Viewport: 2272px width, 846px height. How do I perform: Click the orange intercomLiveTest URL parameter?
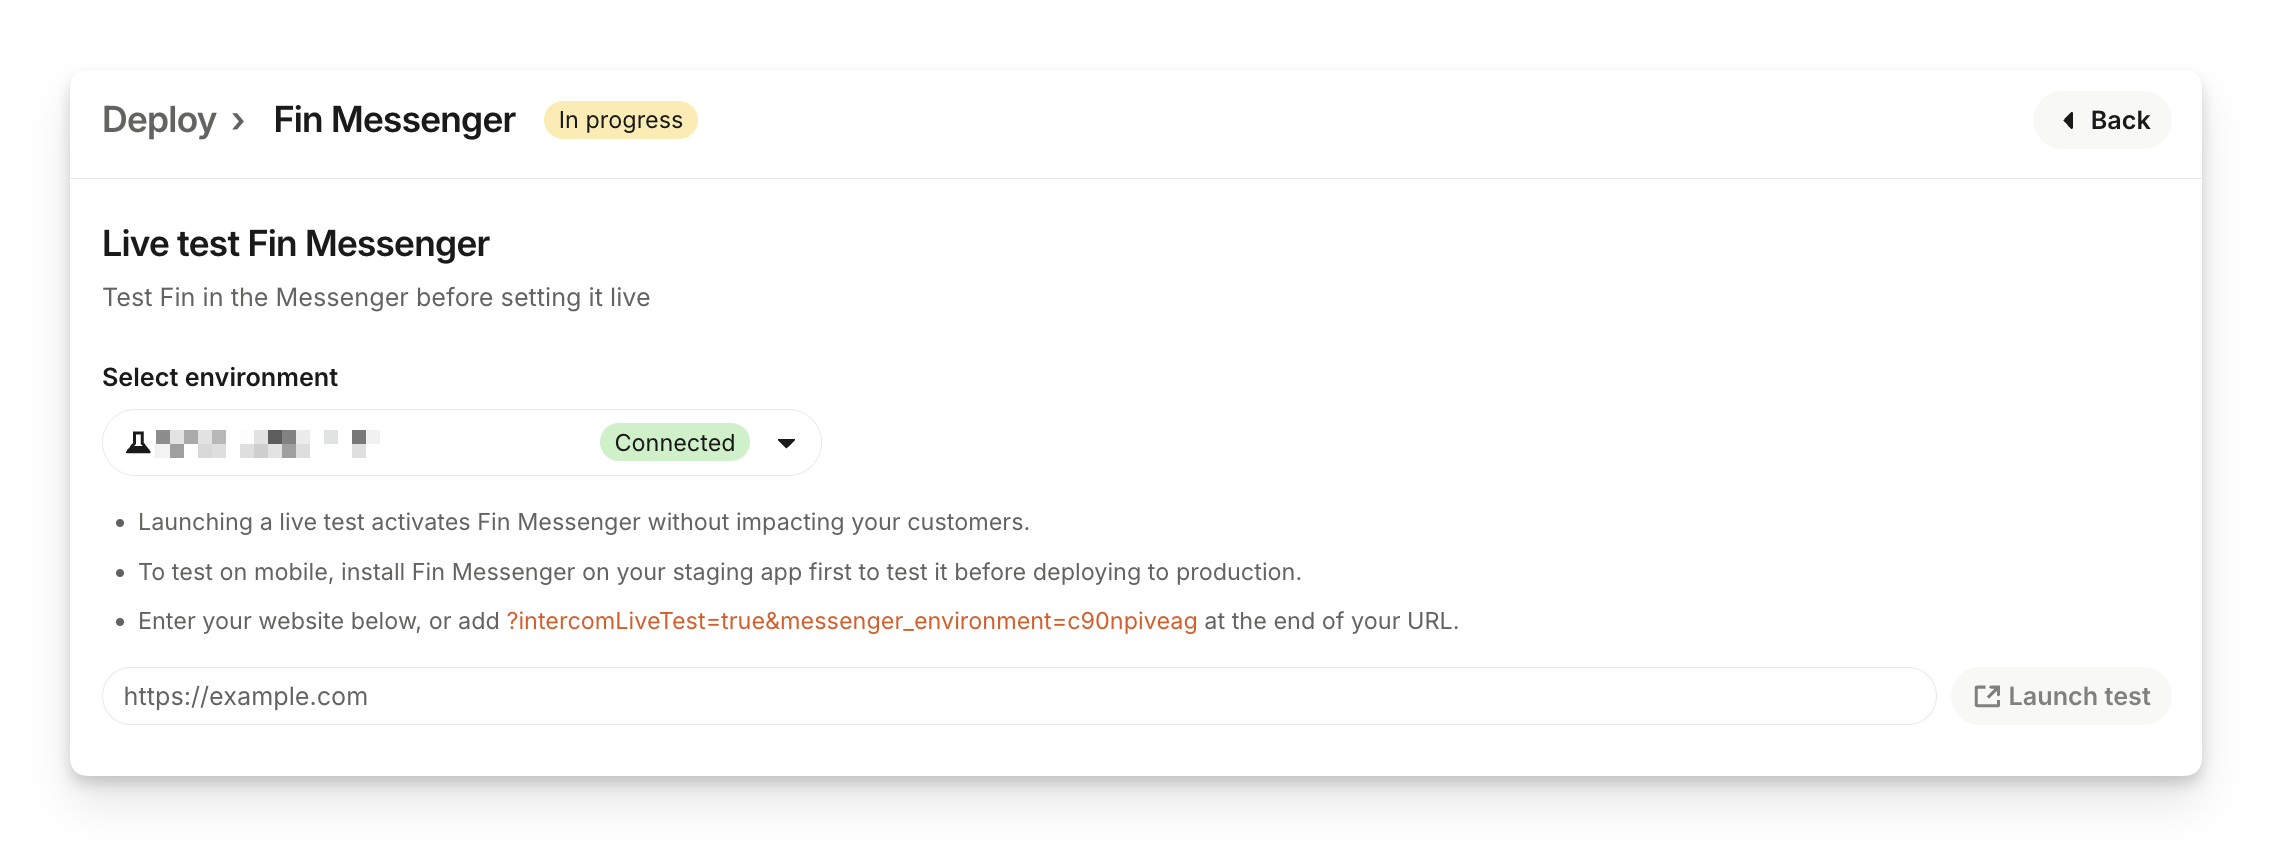tap(851, 621)
